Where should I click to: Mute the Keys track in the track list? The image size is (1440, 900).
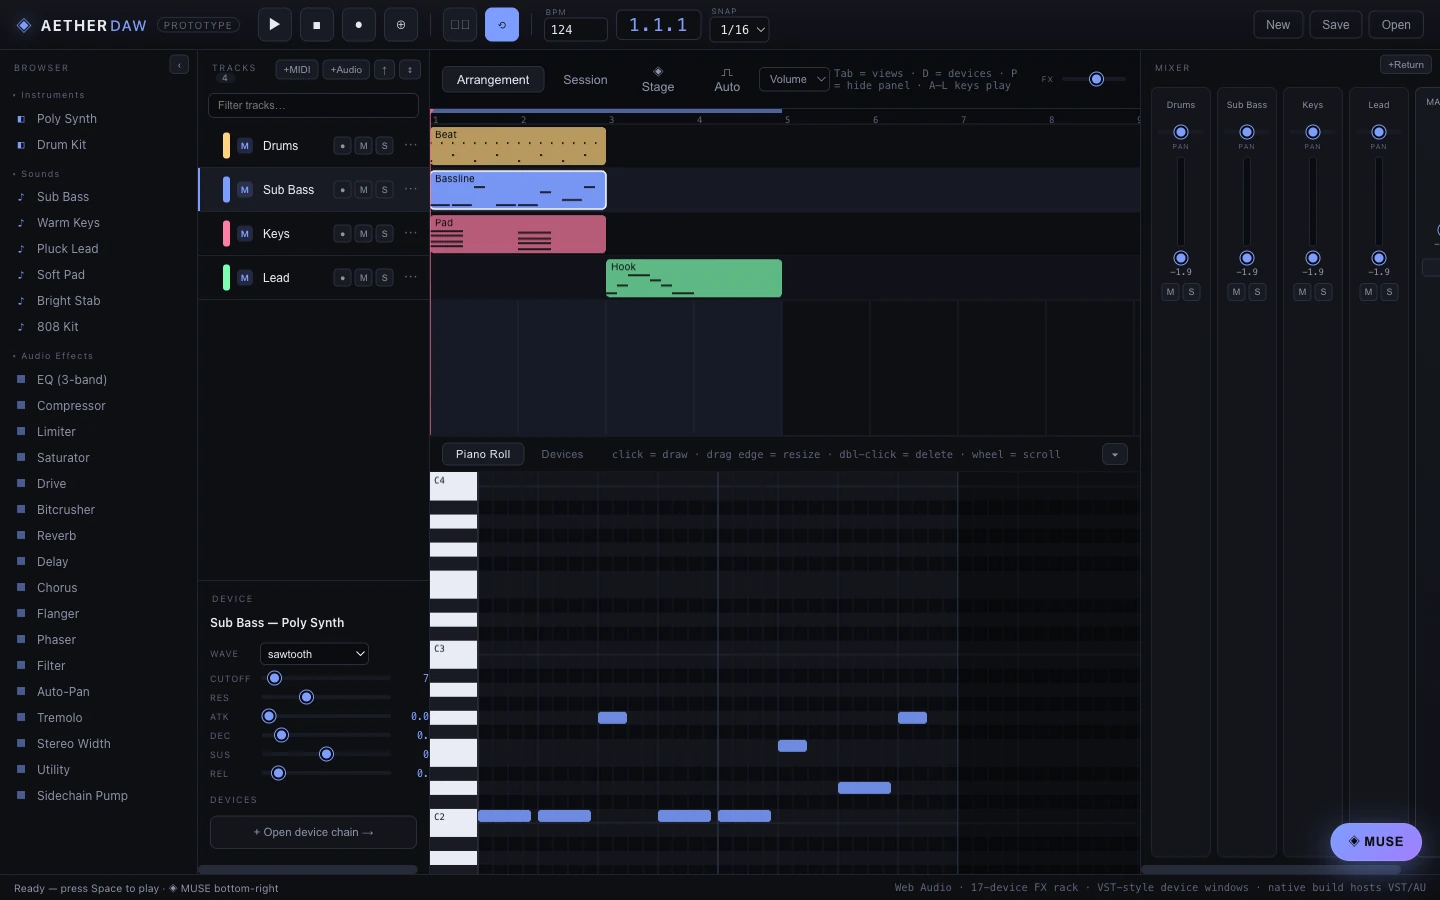coord(363,234)
